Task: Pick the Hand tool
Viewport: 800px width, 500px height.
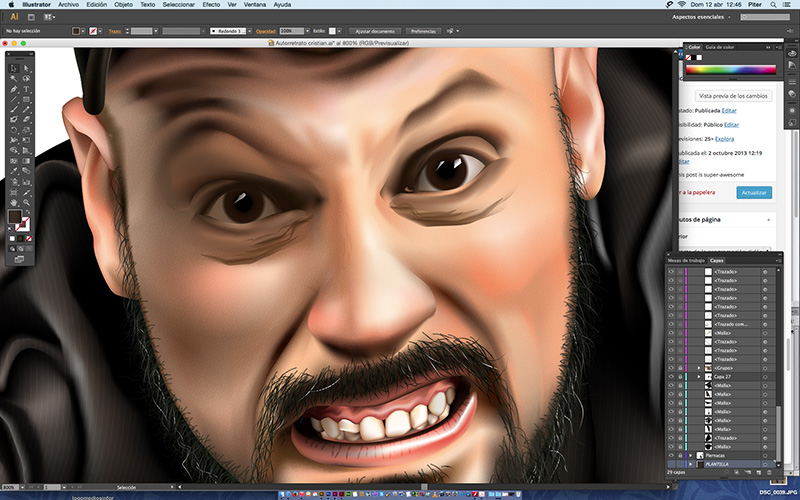Action: (x=12, y=202)
